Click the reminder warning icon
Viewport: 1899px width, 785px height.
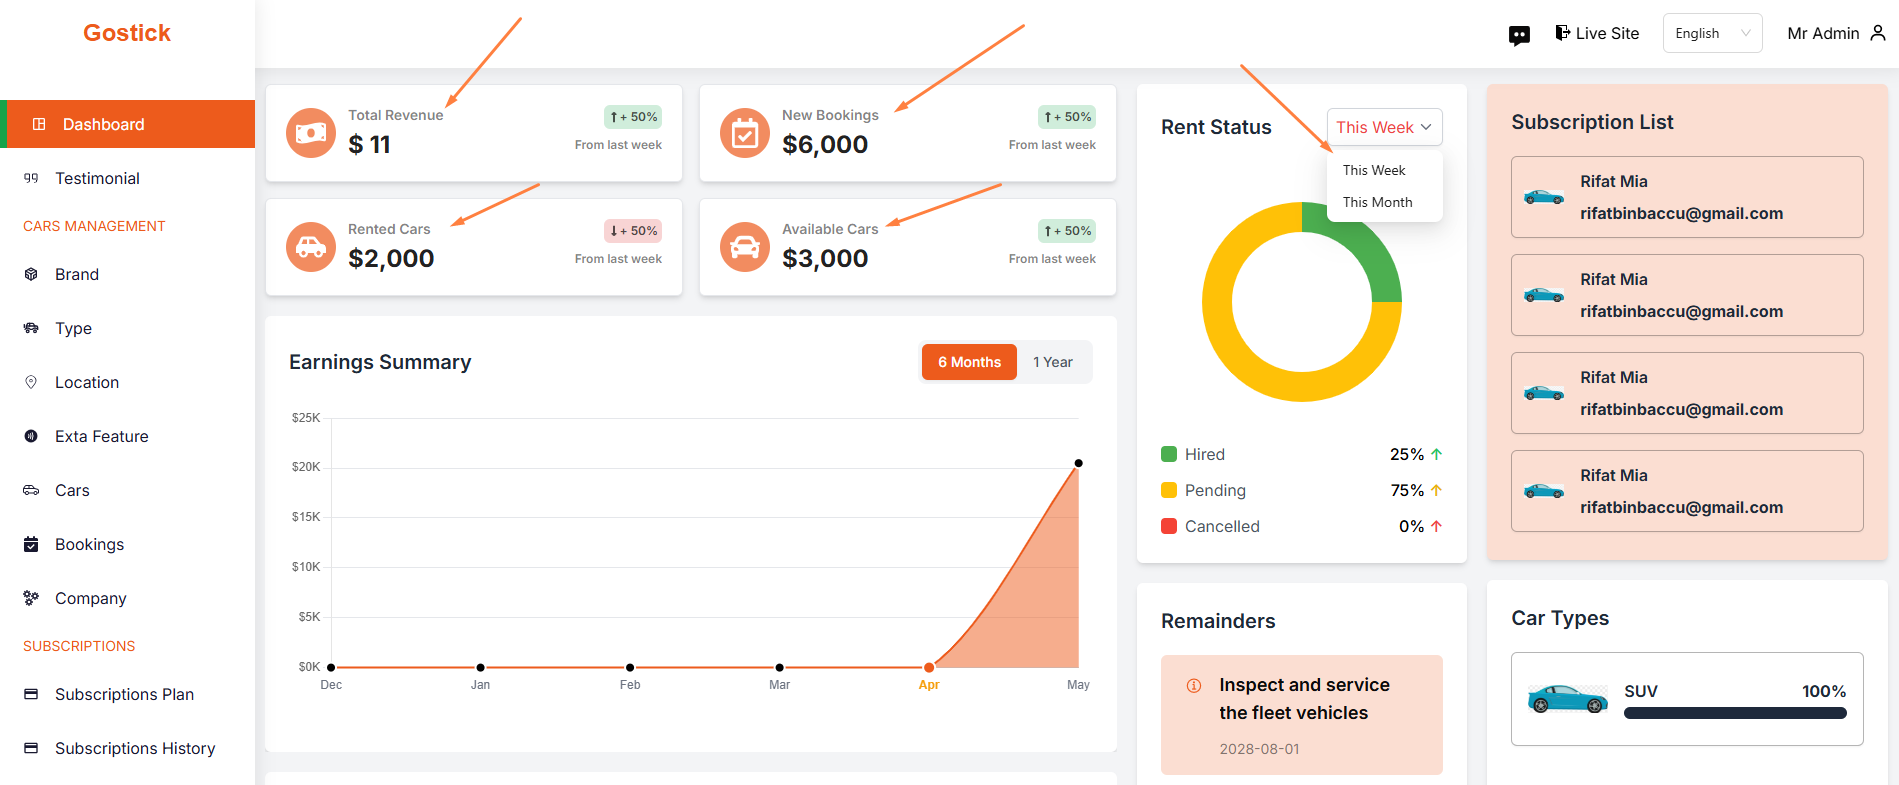pyautogui.click(x=1193, y=686)
